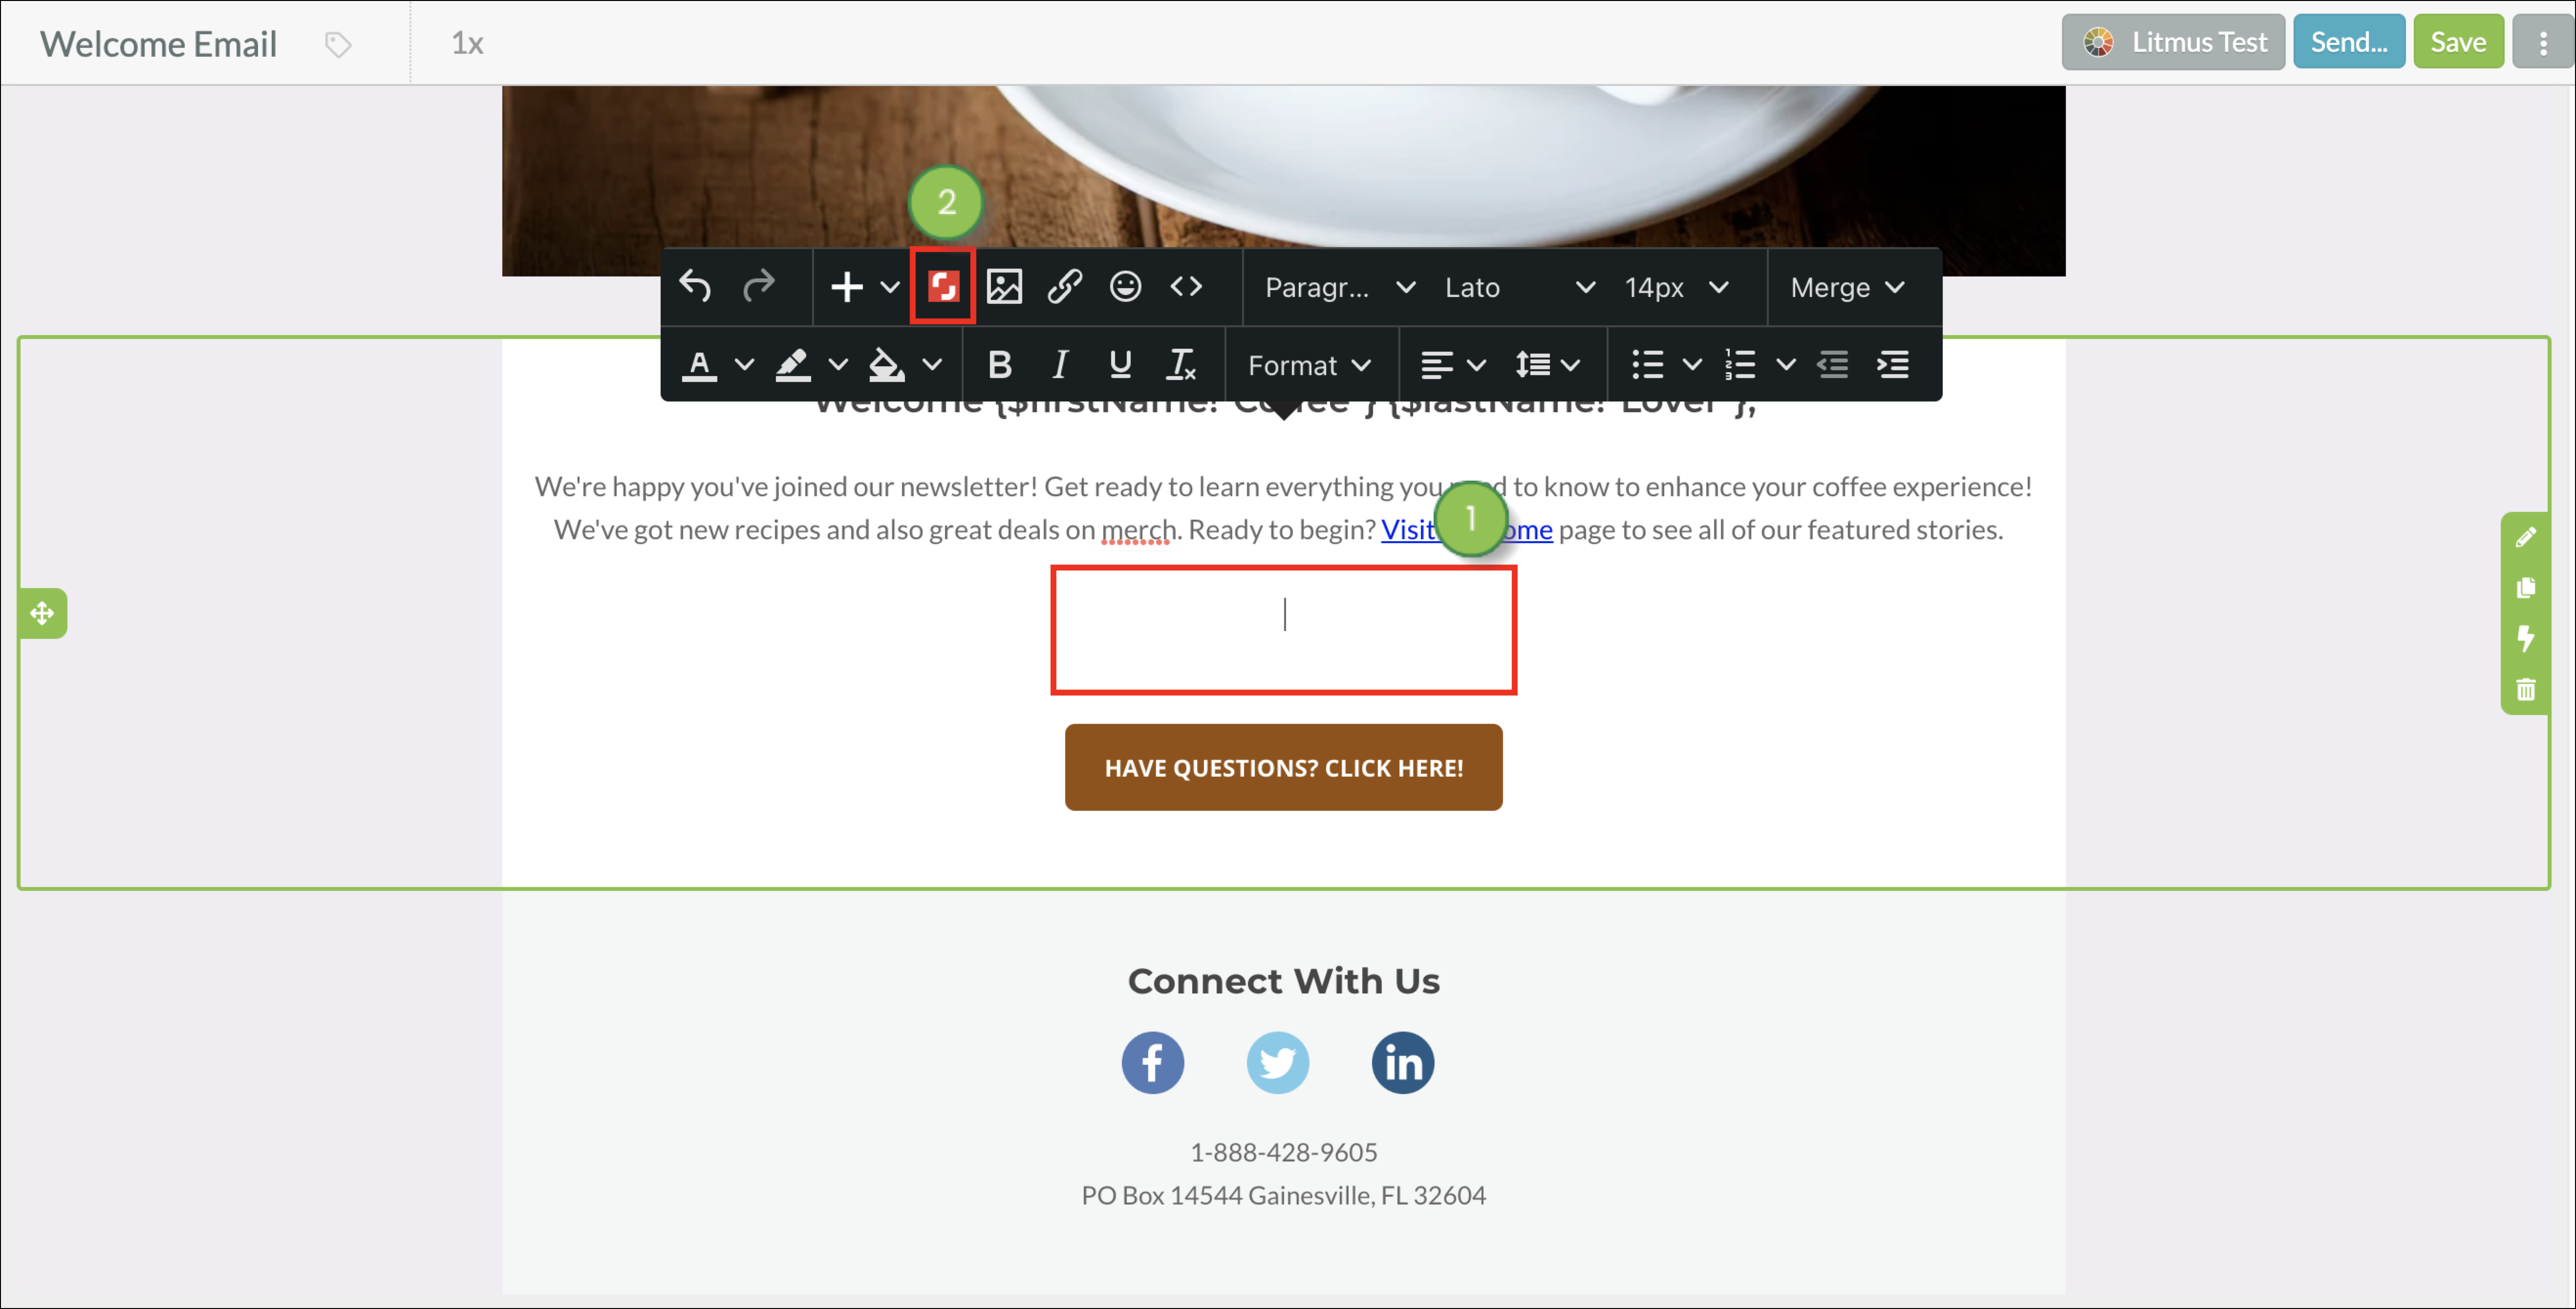Click the misspelled word merch
Viewport: 2576px width, 1309px height.
click(x=1138, y=530)
